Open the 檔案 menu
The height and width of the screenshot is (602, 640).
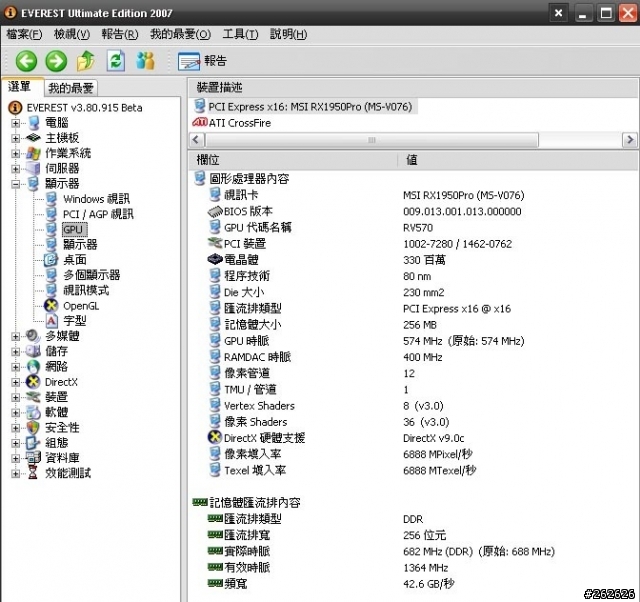click(x=24, y=34)
